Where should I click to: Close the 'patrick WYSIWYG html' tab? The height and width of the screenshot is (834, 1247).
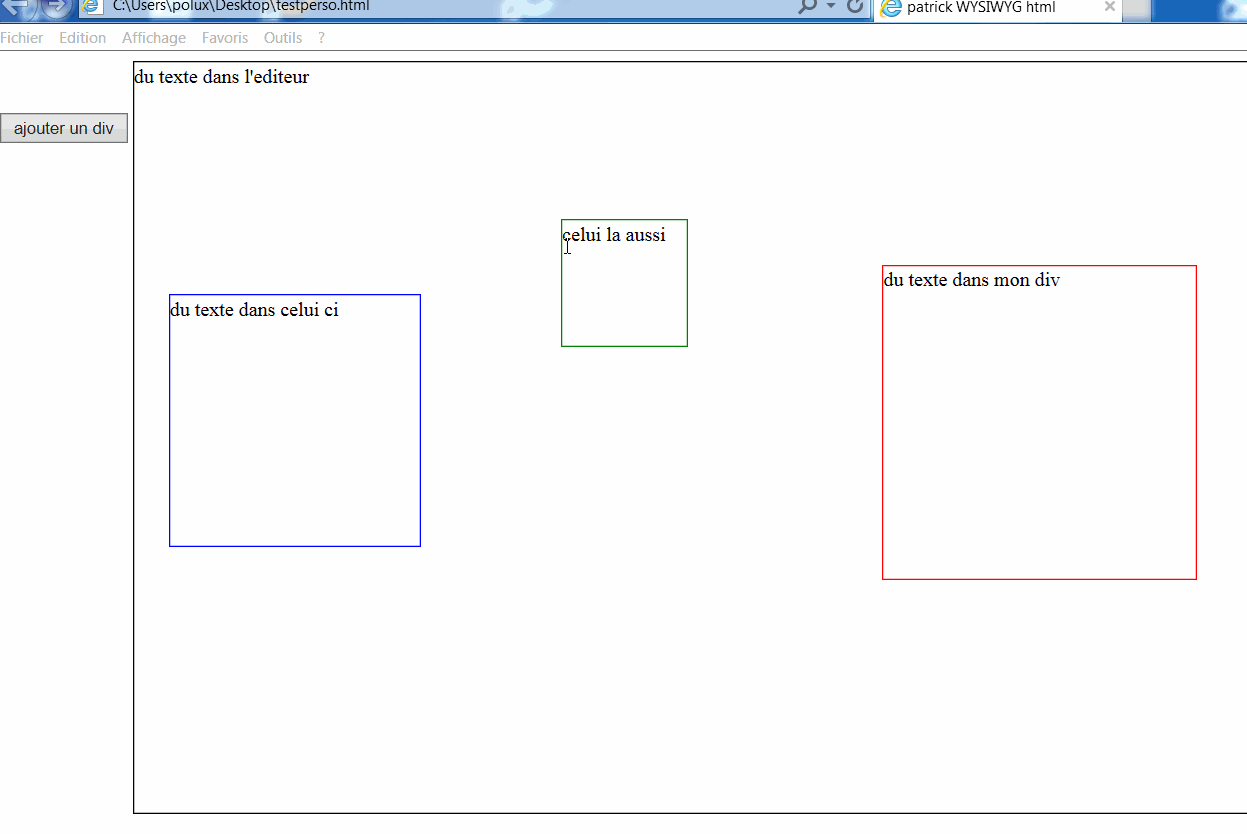click(1109, 7)
